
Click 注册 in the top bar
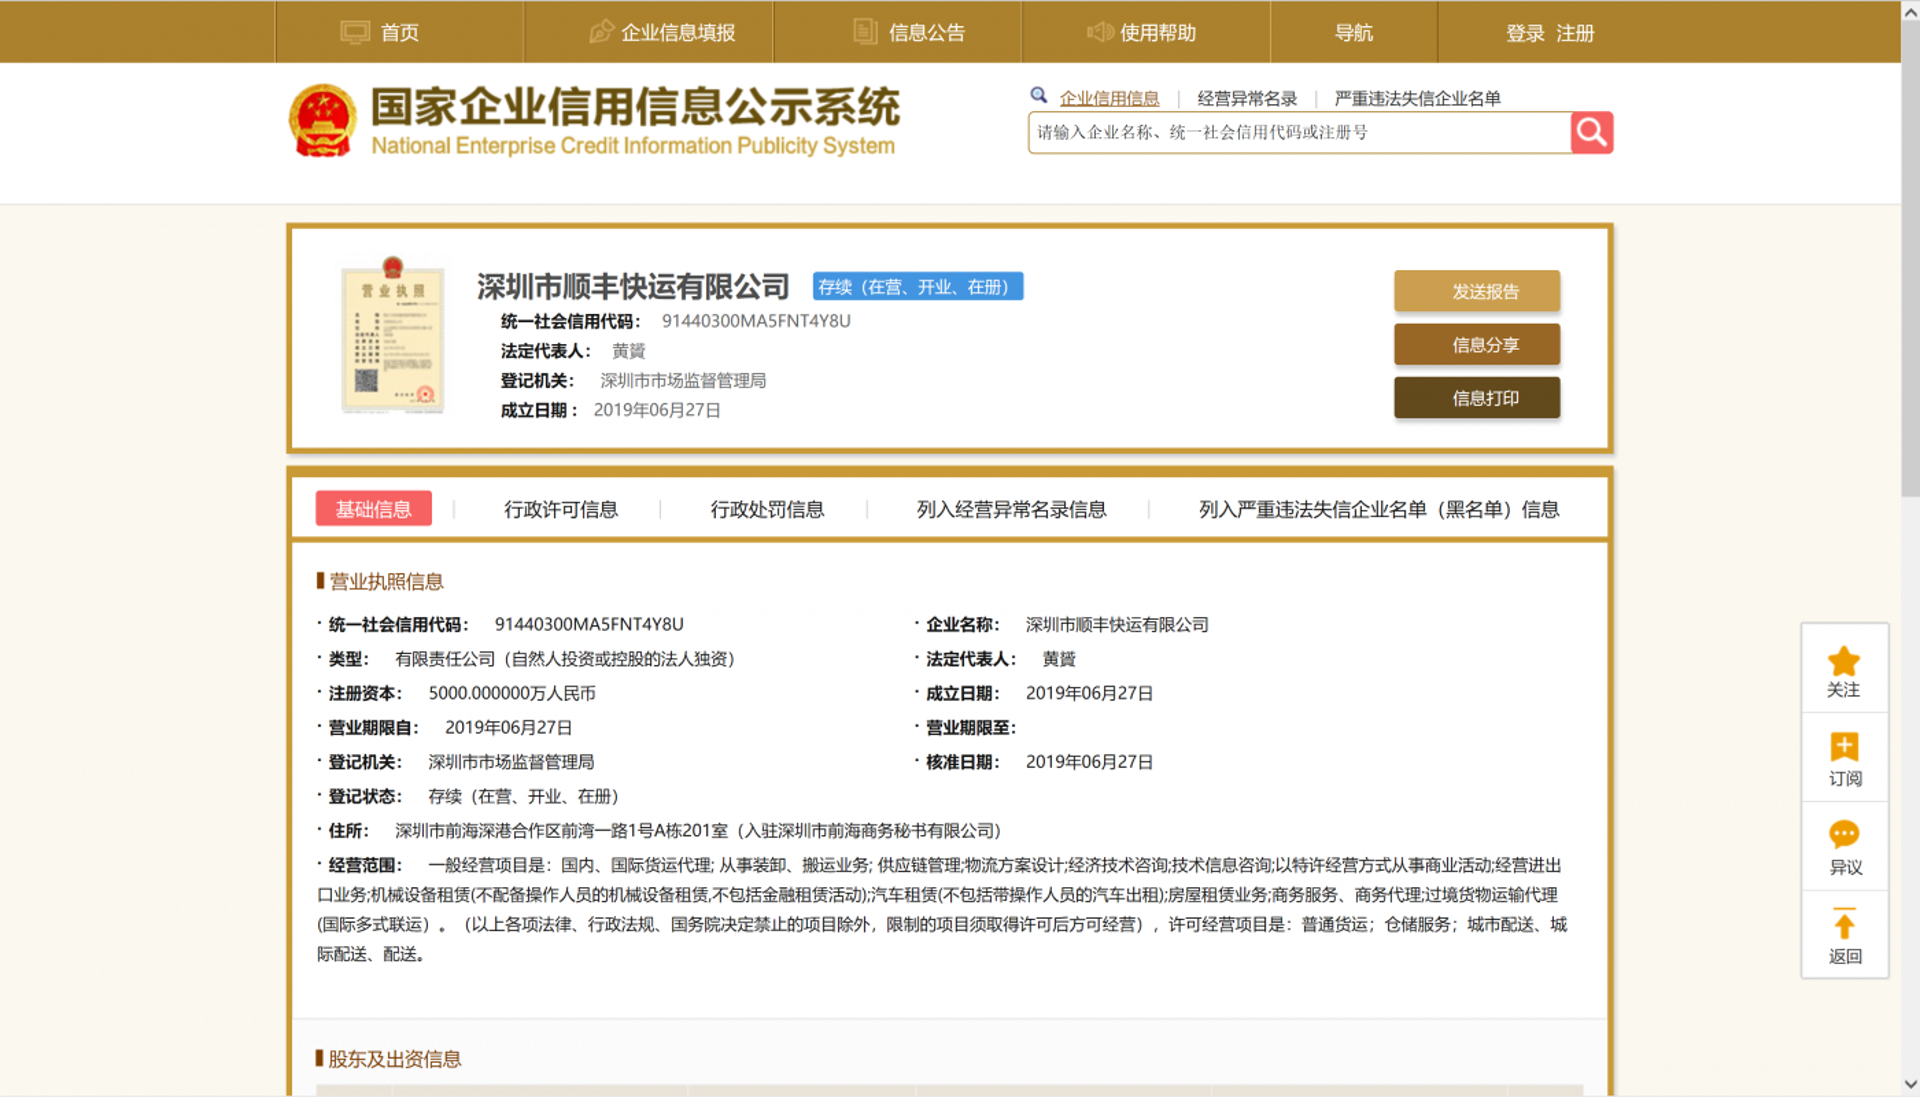pos(1575,33)
